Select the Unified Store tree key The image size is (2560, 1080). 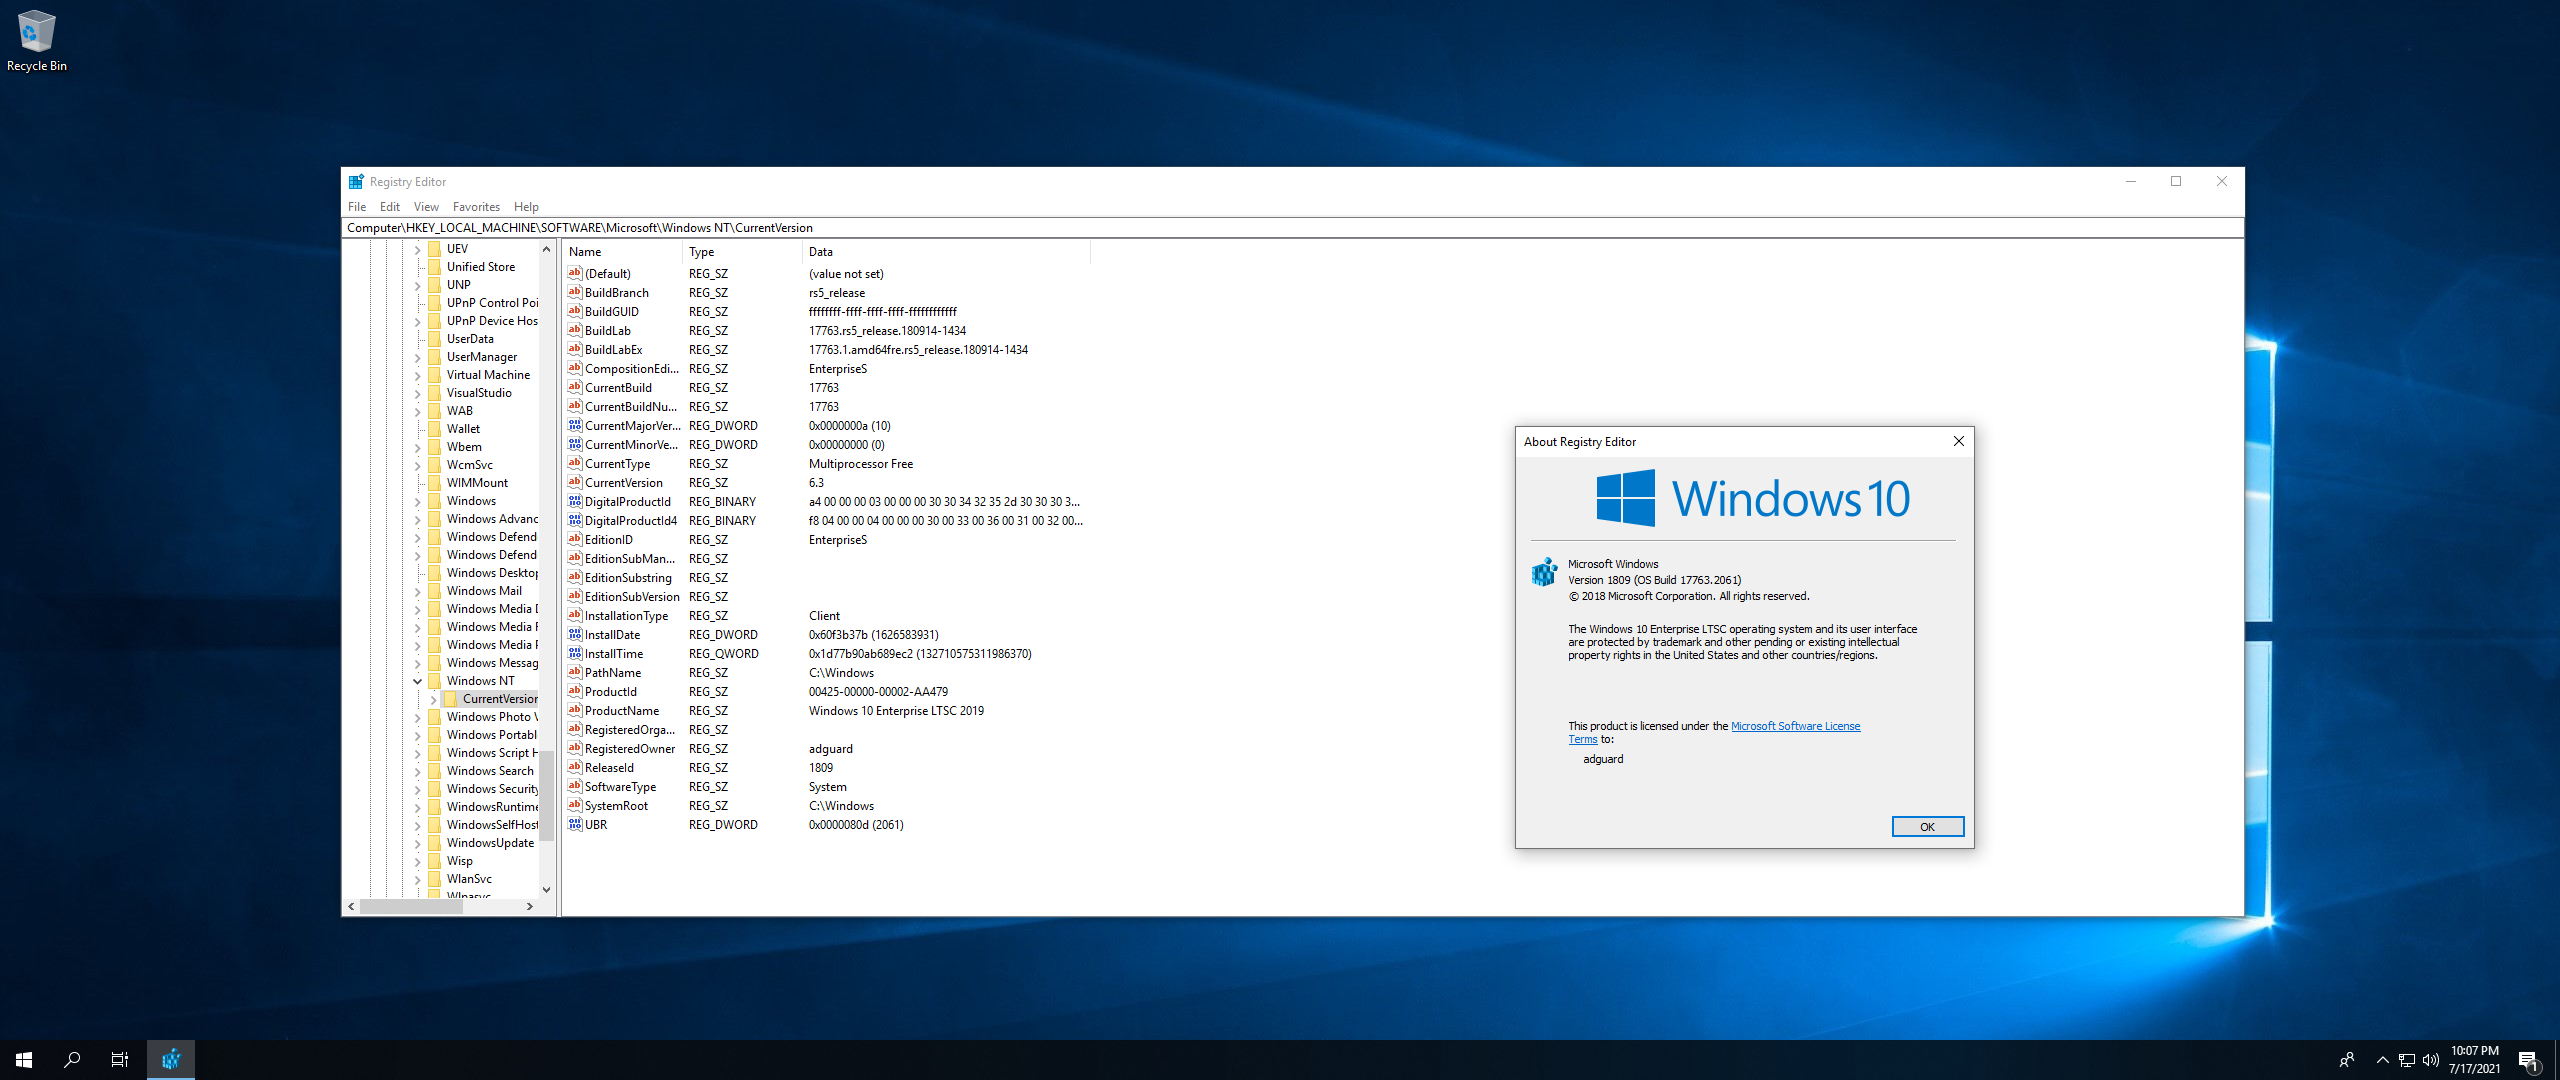coord(481,267)
